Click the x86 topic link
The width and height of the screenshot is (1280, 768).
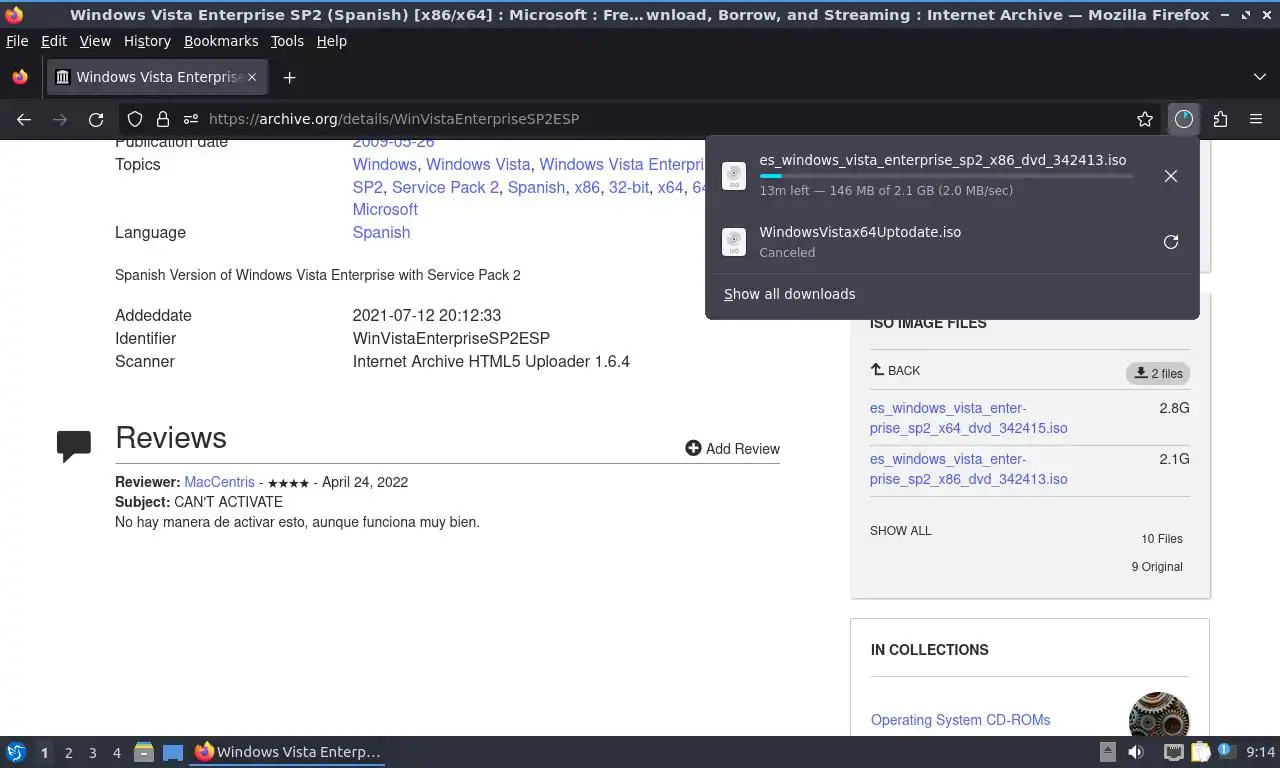(587, 187)
